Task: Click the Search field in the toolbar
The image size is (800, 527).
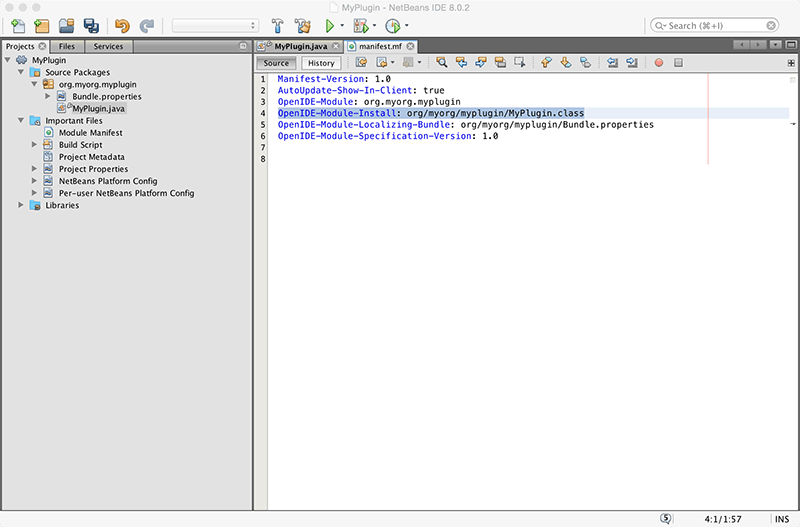Action: pos(714,26)
